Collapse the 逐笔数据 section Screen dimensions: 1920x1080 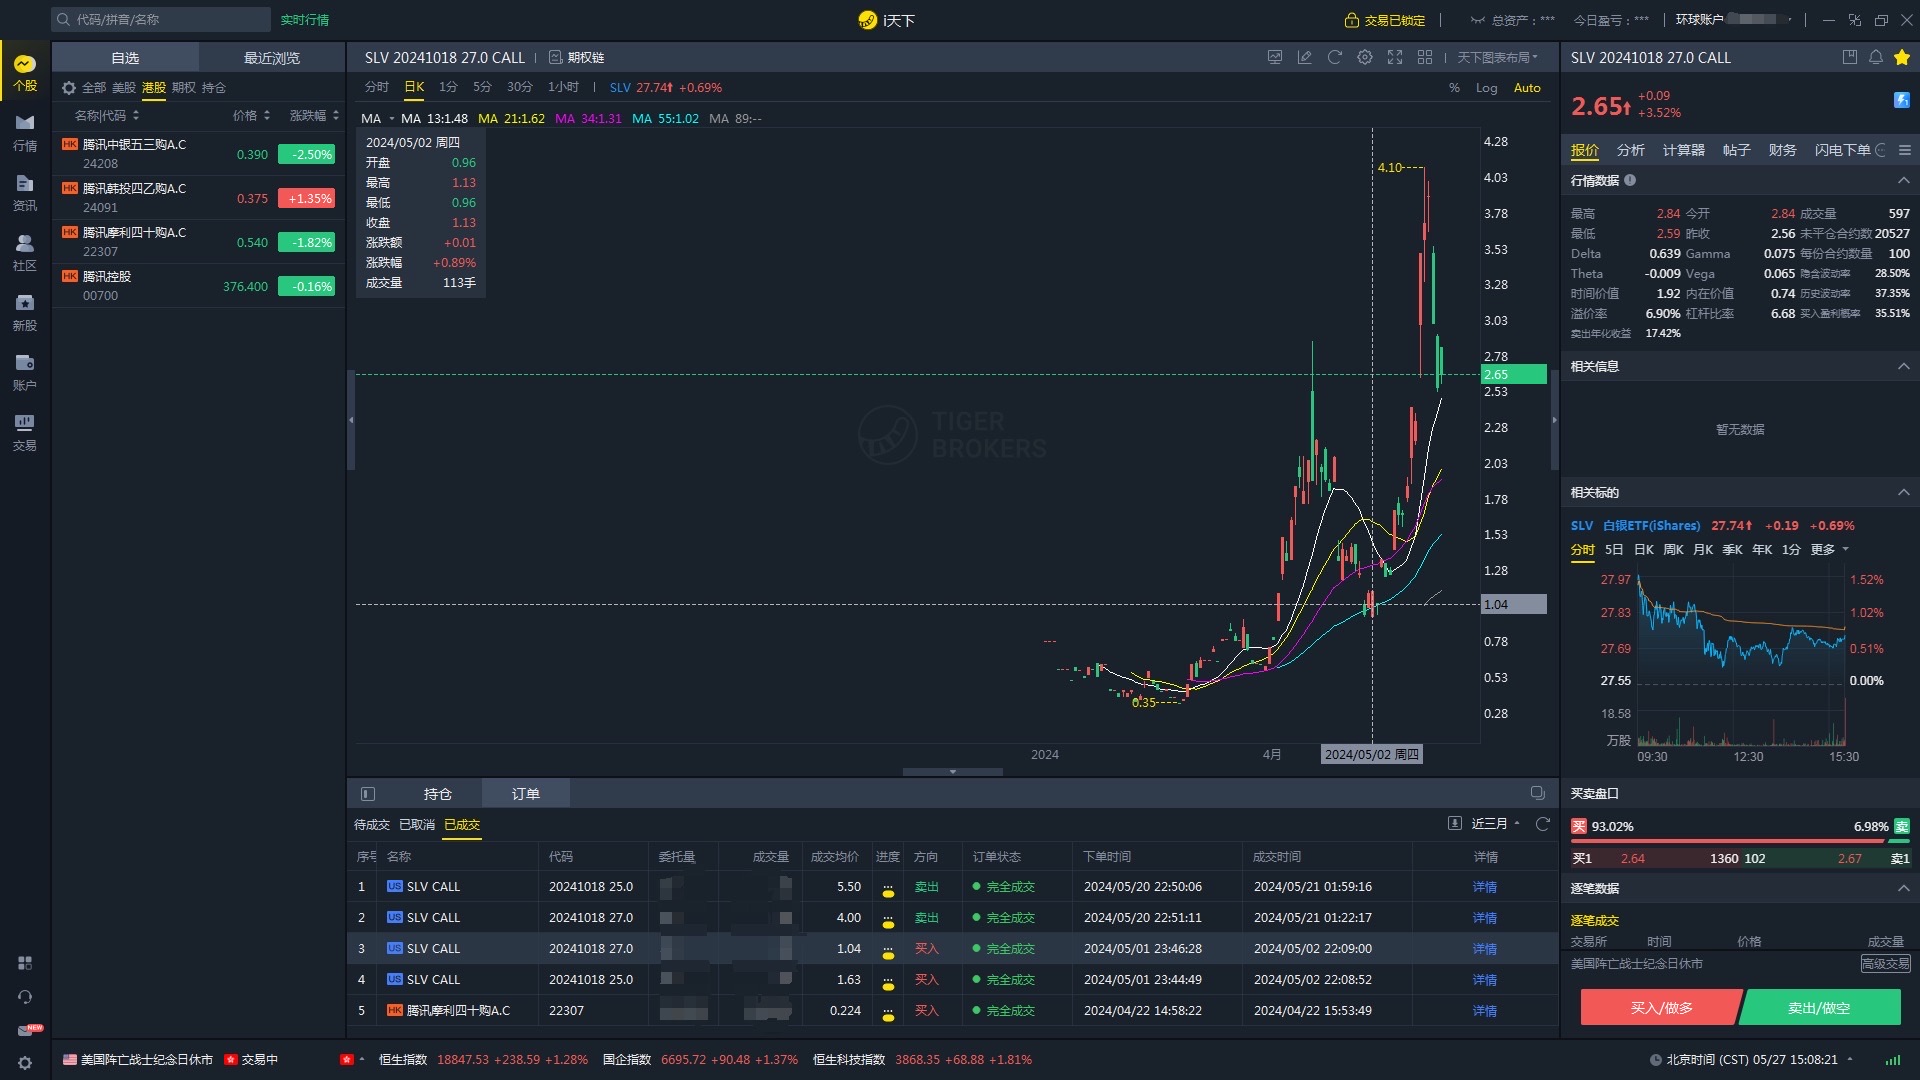pos(1903,888)
